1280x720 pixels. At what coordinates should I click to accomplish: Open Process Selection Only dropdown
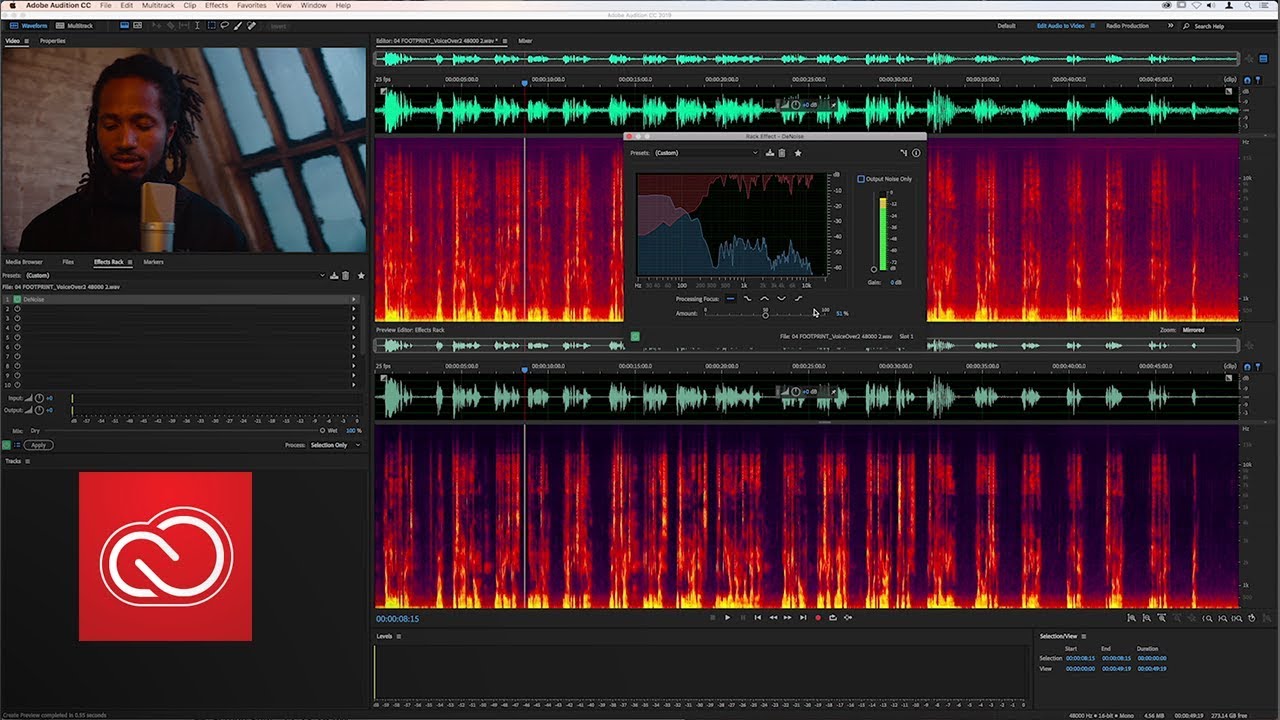coord(335,445)
